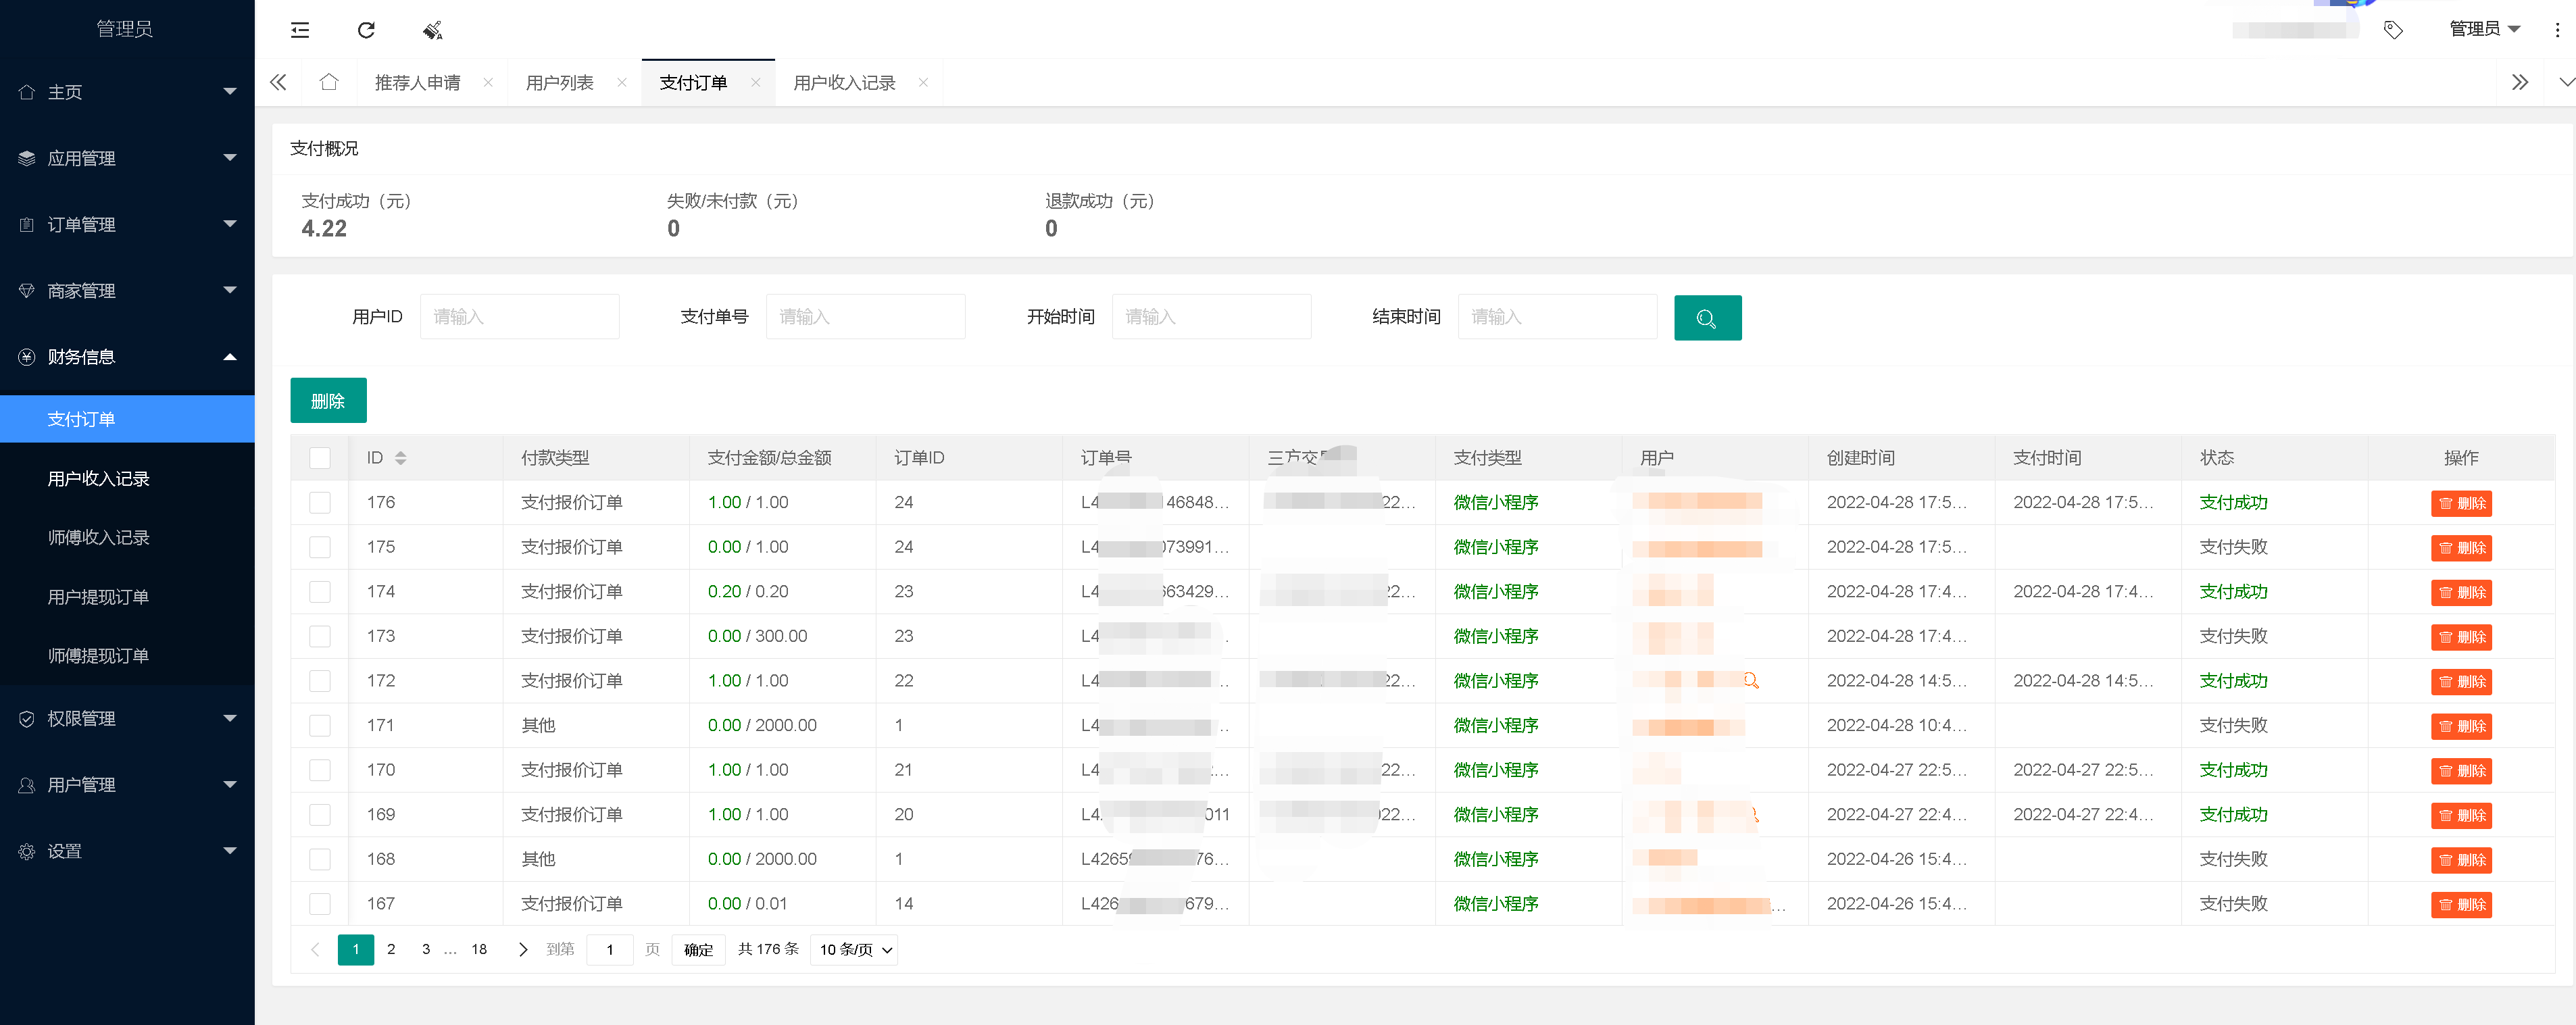The height and width of the screenshot is (1025, 2576).
Task: Expand the 用户管理 sidebar menu
Action: pos(127,785)
